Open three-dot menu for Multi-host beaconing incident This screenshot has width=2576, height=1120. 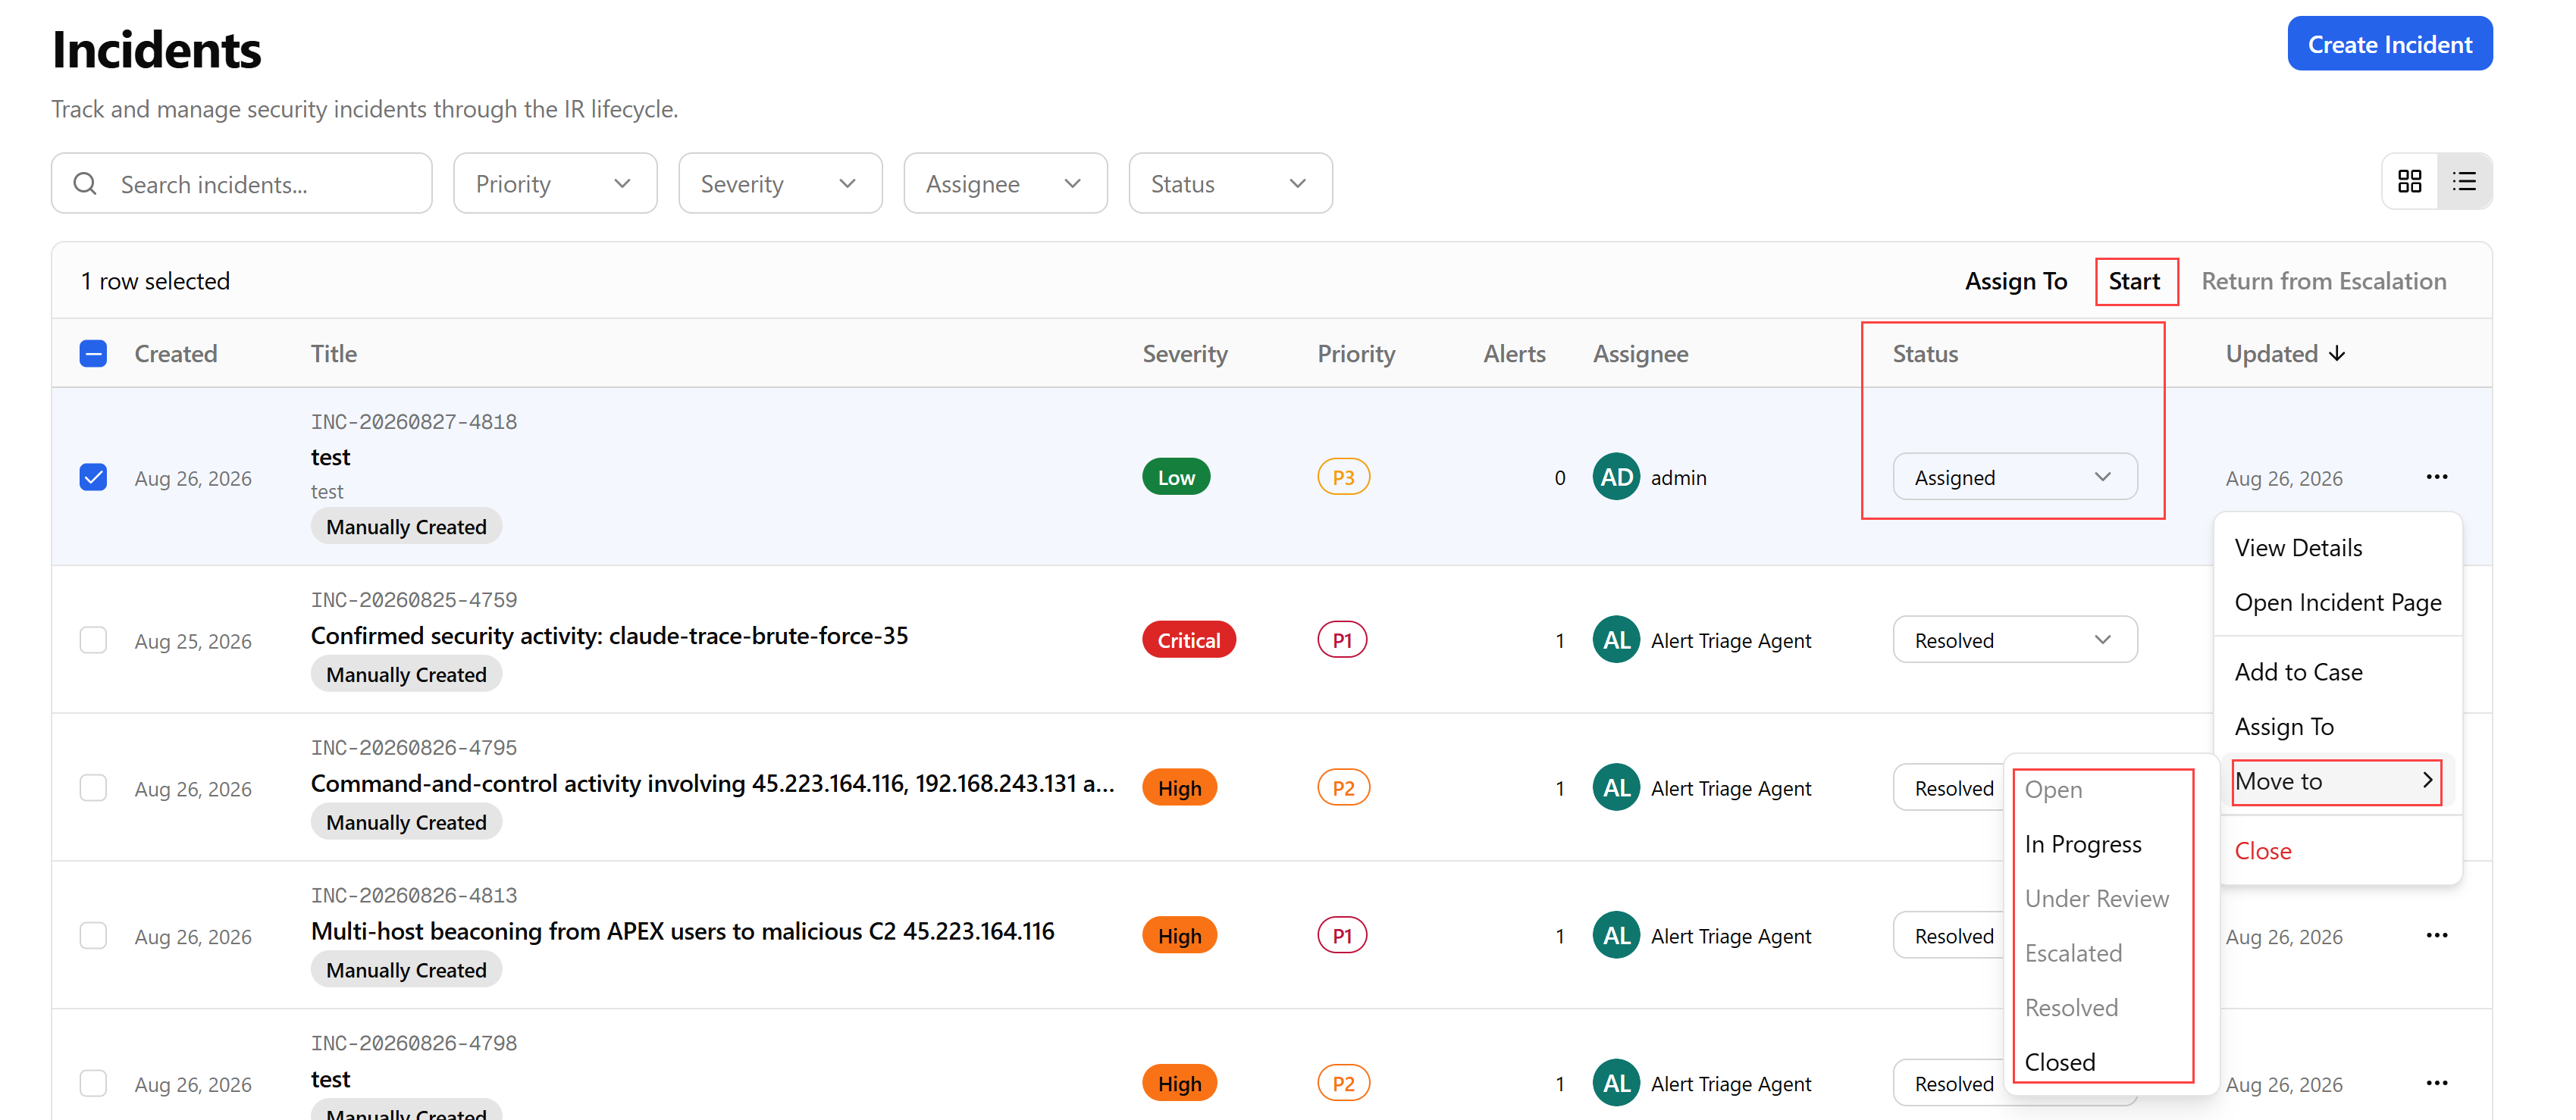coord(2437,936)
